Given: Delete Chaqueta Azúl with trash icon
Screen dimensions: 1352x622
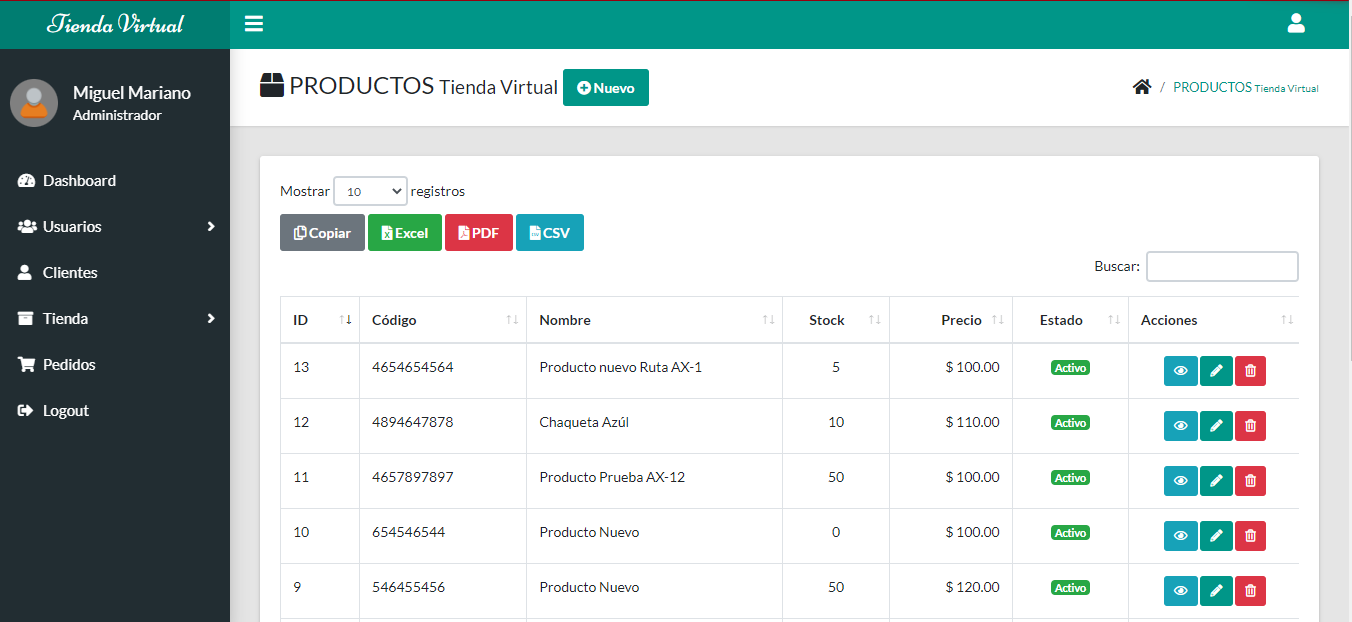Looking at the screenshot, I should (x=1250, y=426).
